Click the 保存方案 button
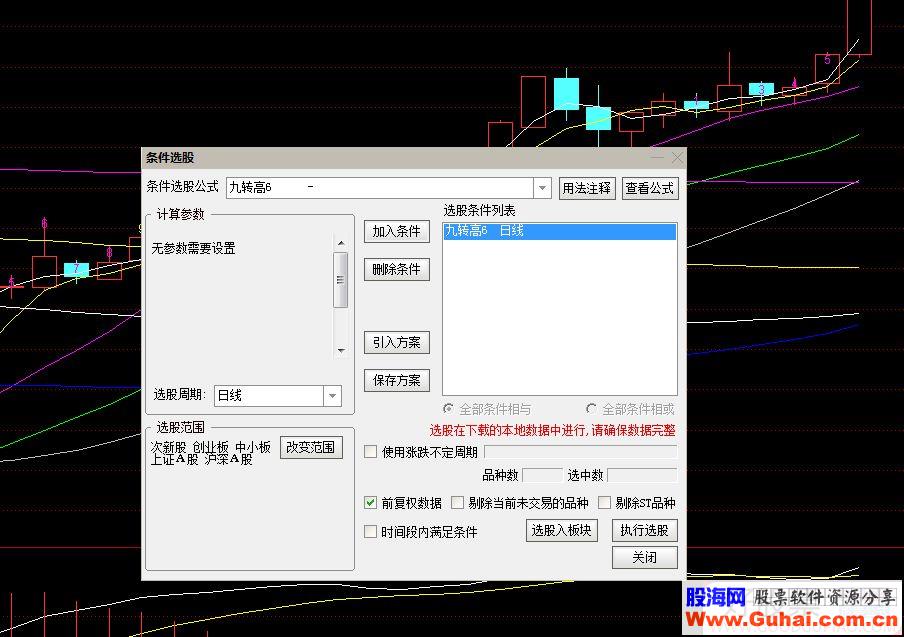The height and width of the screenshot is (637, 904). (x=397, y=380)
